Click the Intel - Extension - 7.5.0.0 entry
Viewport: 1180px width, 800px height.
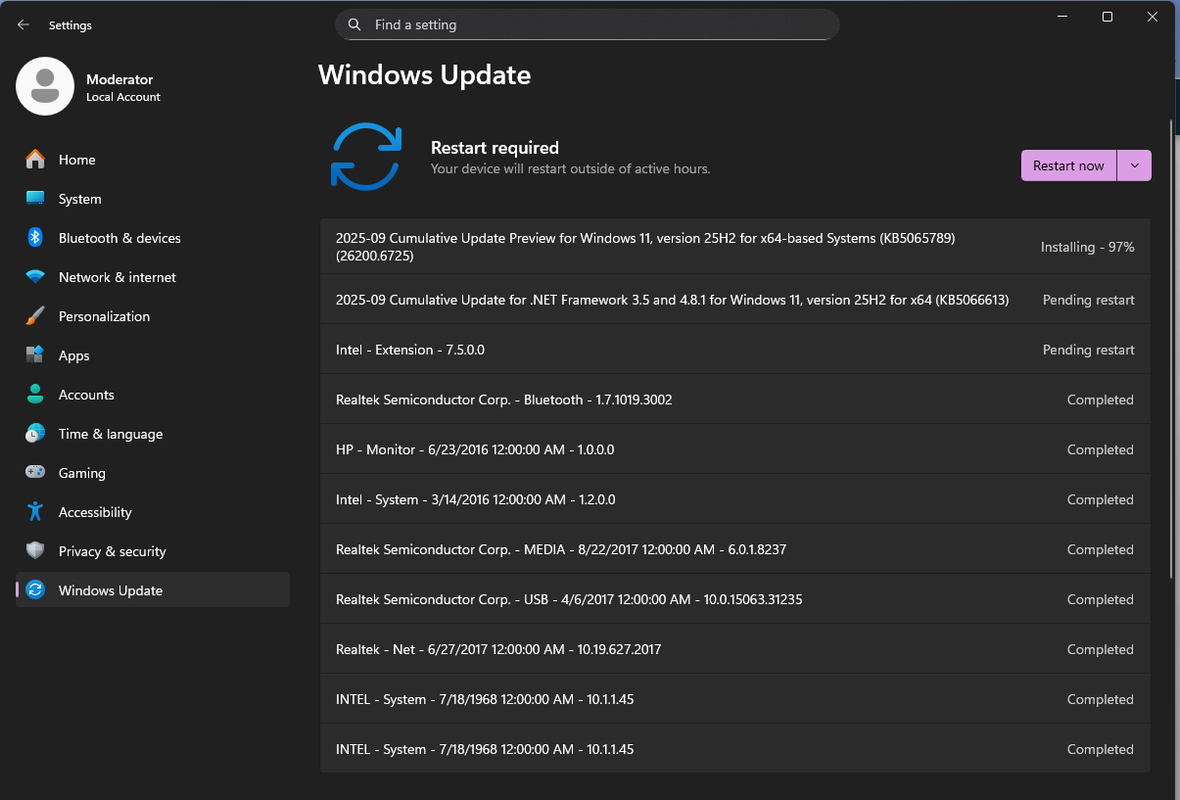pyautogui.click(x=735, y=349)
